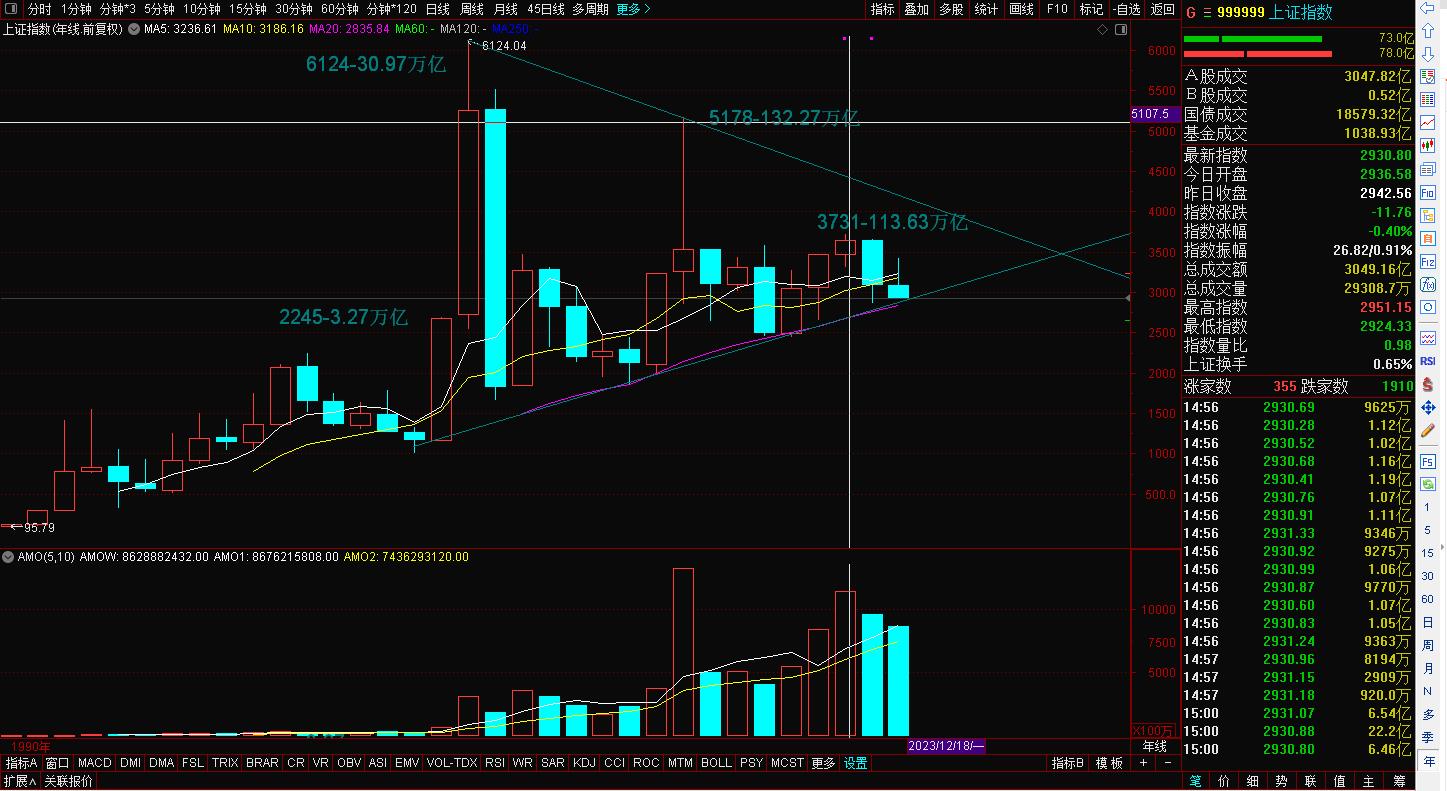Click the wavy indicator lines icon
Viewport: 1447px width, 791px height.
pyautogui.click(x=1427, y=336)
